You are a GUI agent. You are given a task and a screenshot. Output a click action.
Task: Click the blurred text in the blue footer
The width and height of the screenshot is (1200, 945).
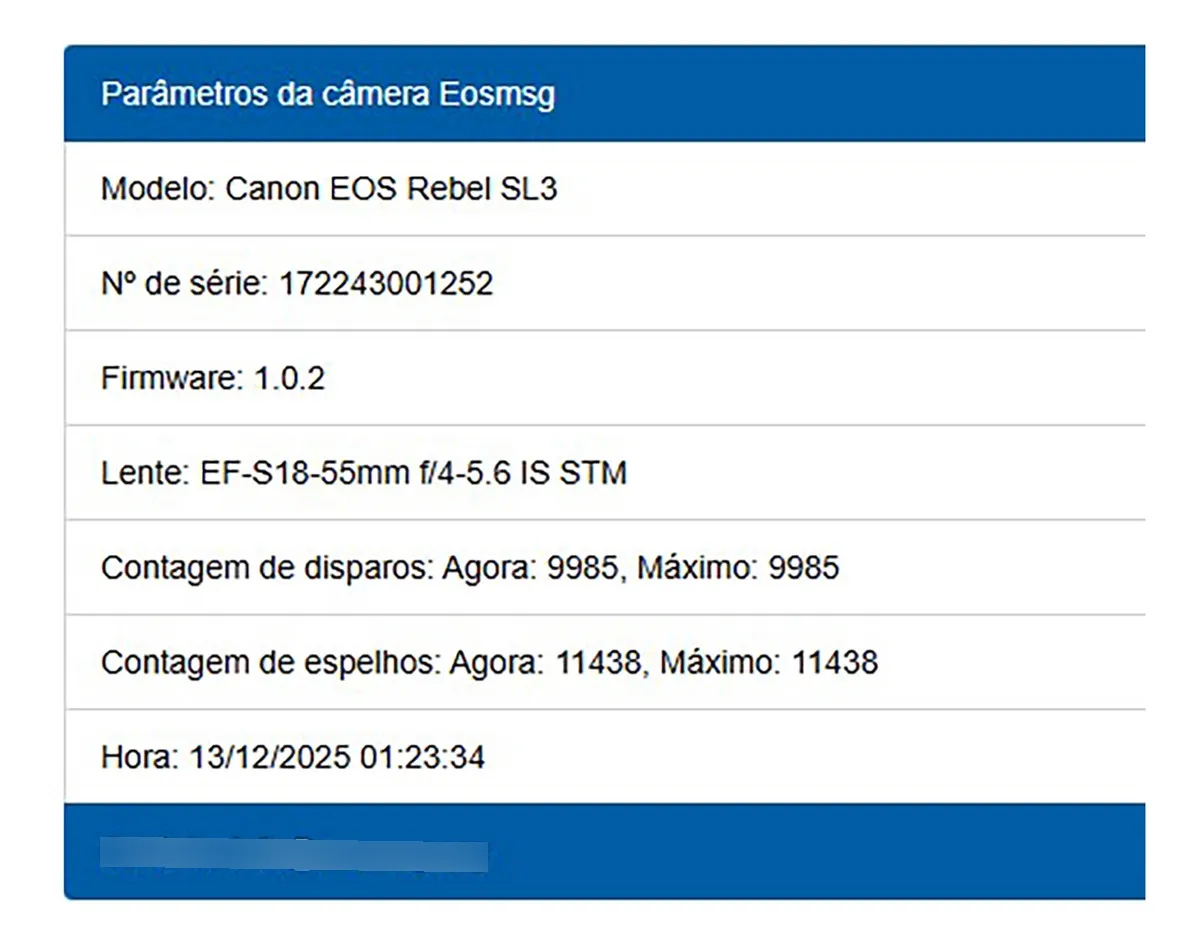[x=294, y=856]
